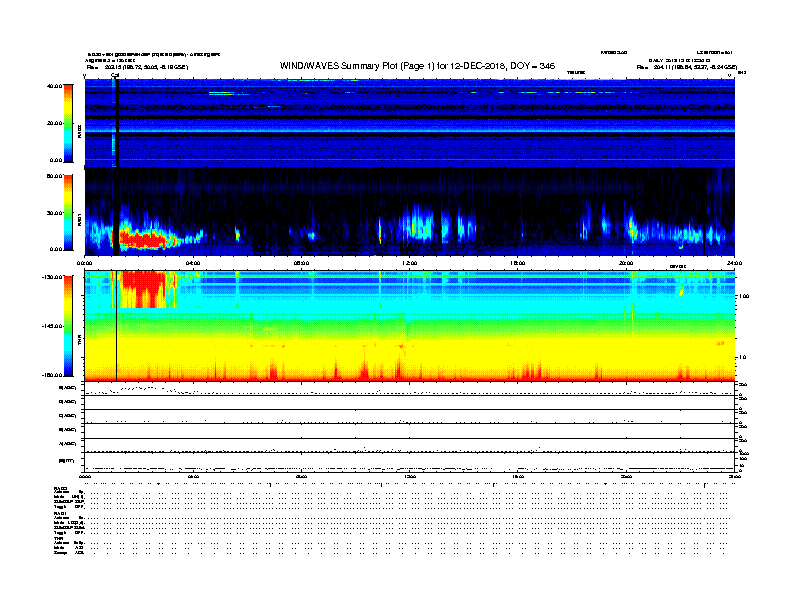Click the 08:00 tick label under the RAD1 spectrogram
The height and width of the screenshot is (612, 792).
click(x=301, y=263)
